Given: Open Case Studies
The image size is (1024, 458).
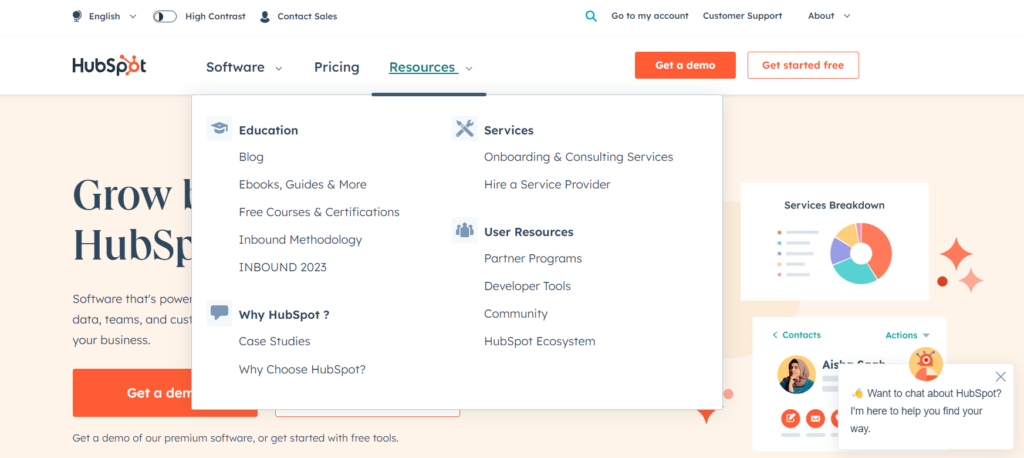Looking at the screenshot, I should (274, 341).
